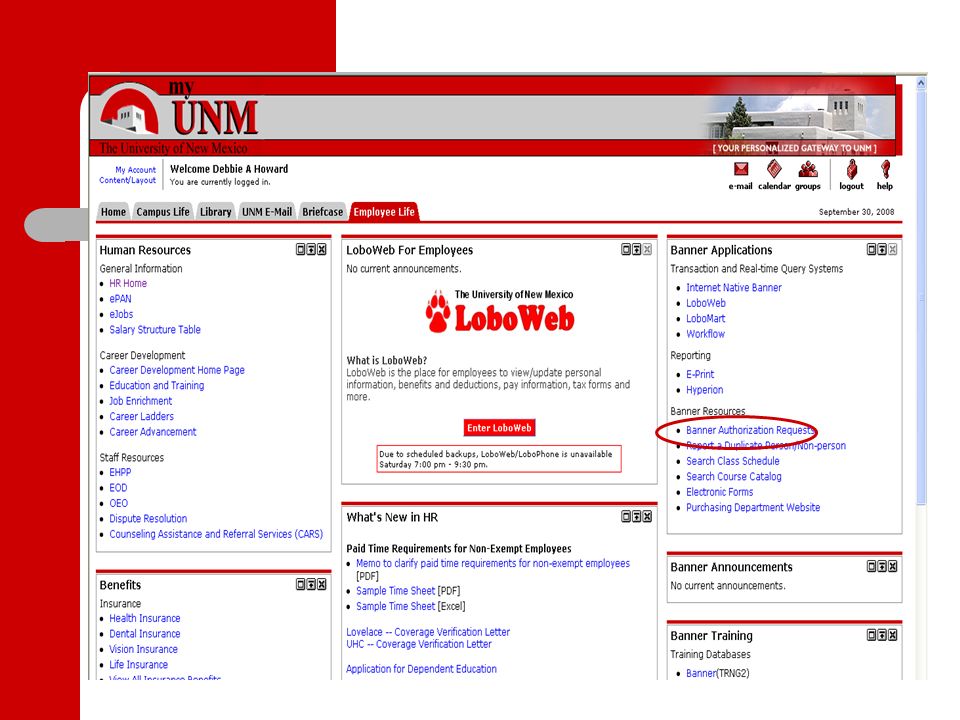Open the Search Course Catalog link
Image resolution: width=960 pixels, height=720 pixels.
point(733,476)
